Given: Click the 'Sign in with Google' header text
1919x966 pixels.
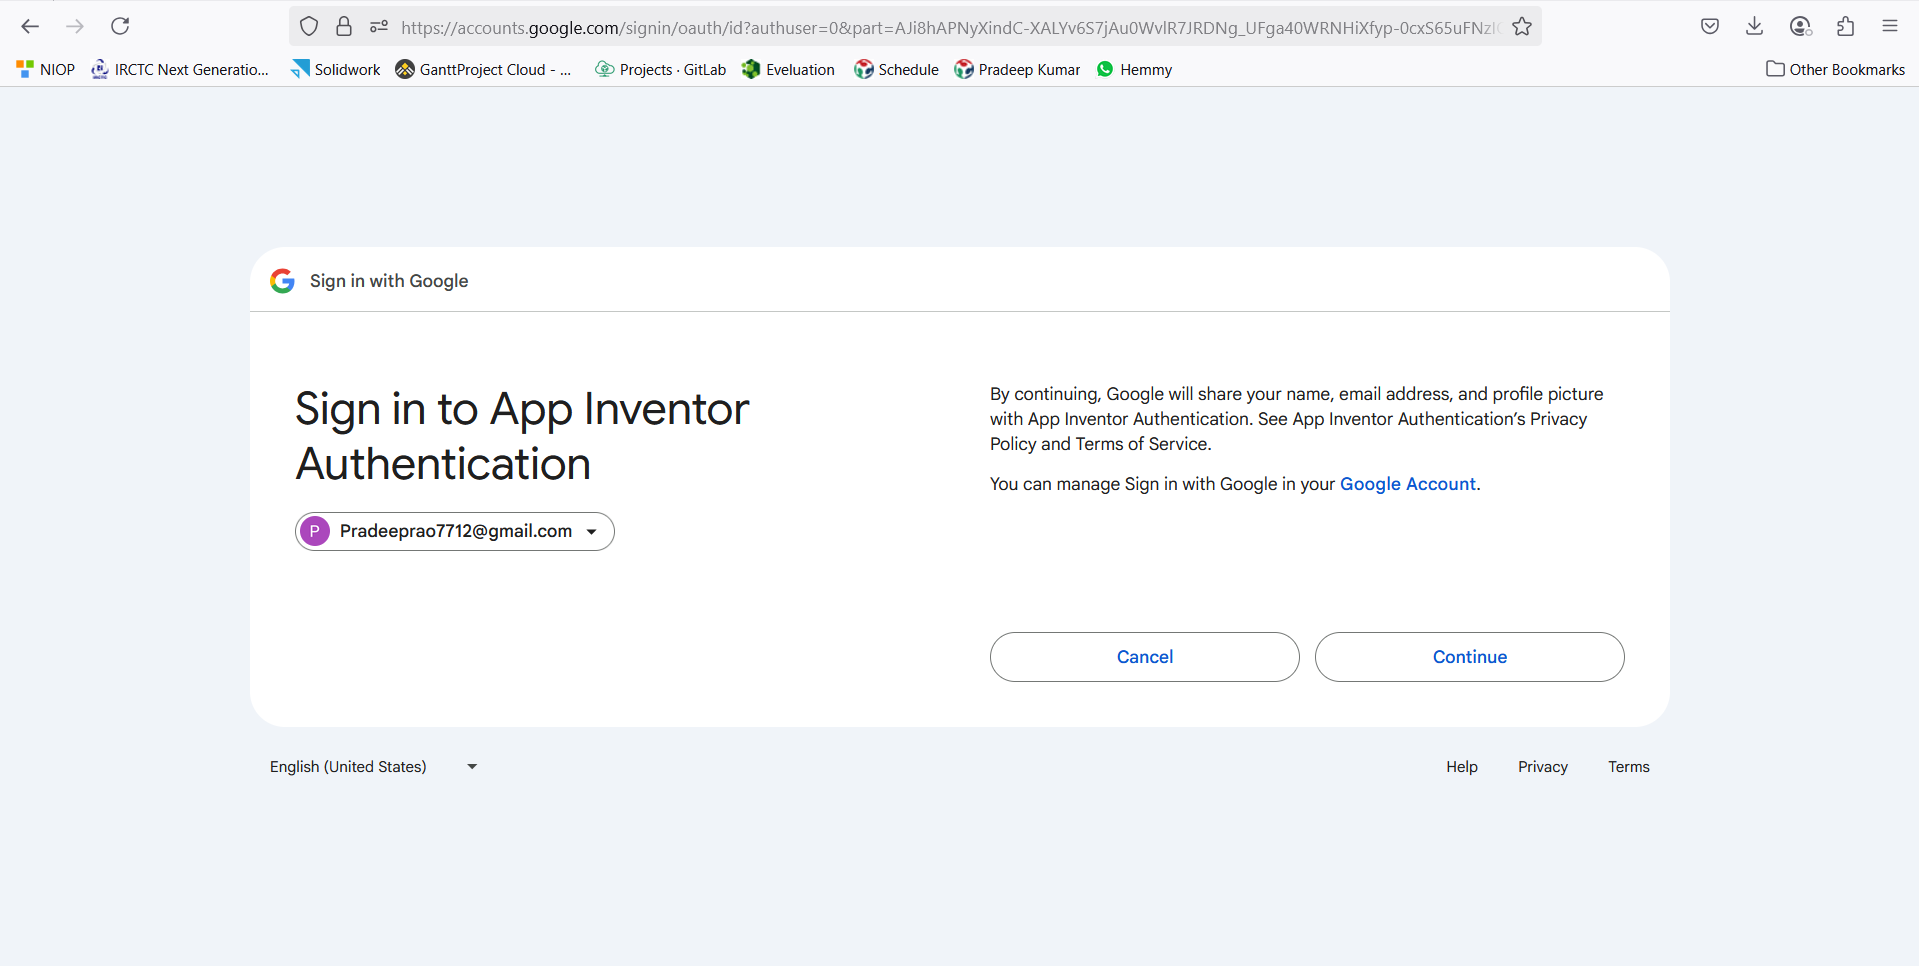Looking at the screenshot, I should 389,281.
